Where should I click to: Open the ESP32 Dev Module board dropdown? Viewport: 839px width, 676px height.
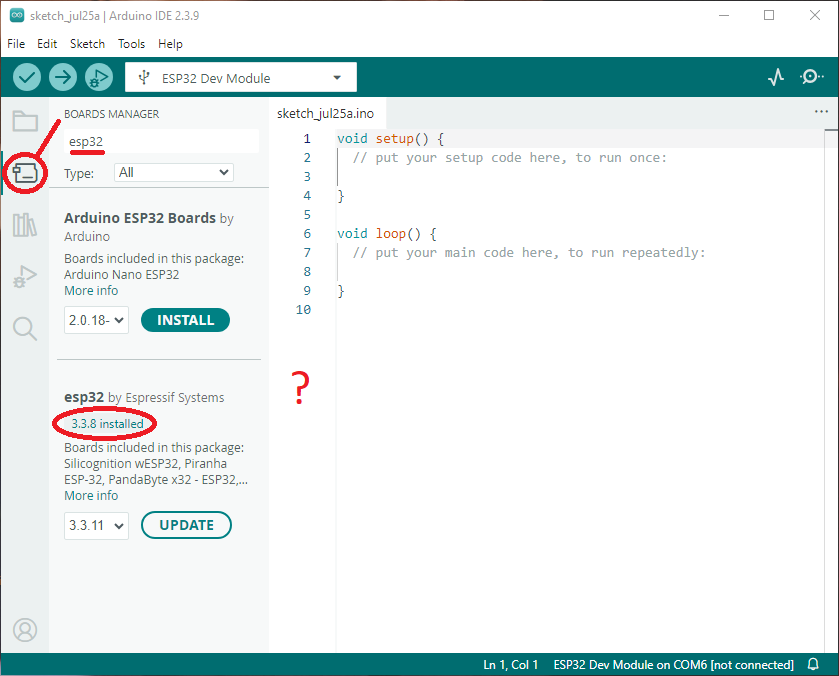241,78
